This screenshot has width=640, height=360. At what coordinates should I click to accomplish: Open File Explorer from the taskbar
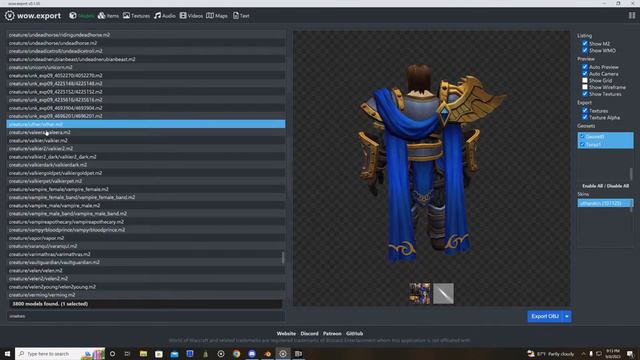(143, 353)
